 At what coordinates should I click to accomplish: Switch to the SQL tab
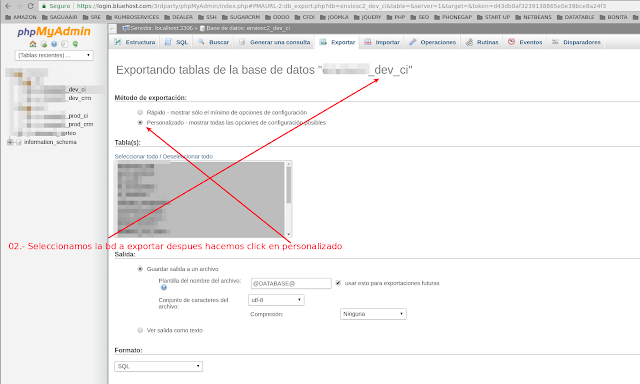177,42
